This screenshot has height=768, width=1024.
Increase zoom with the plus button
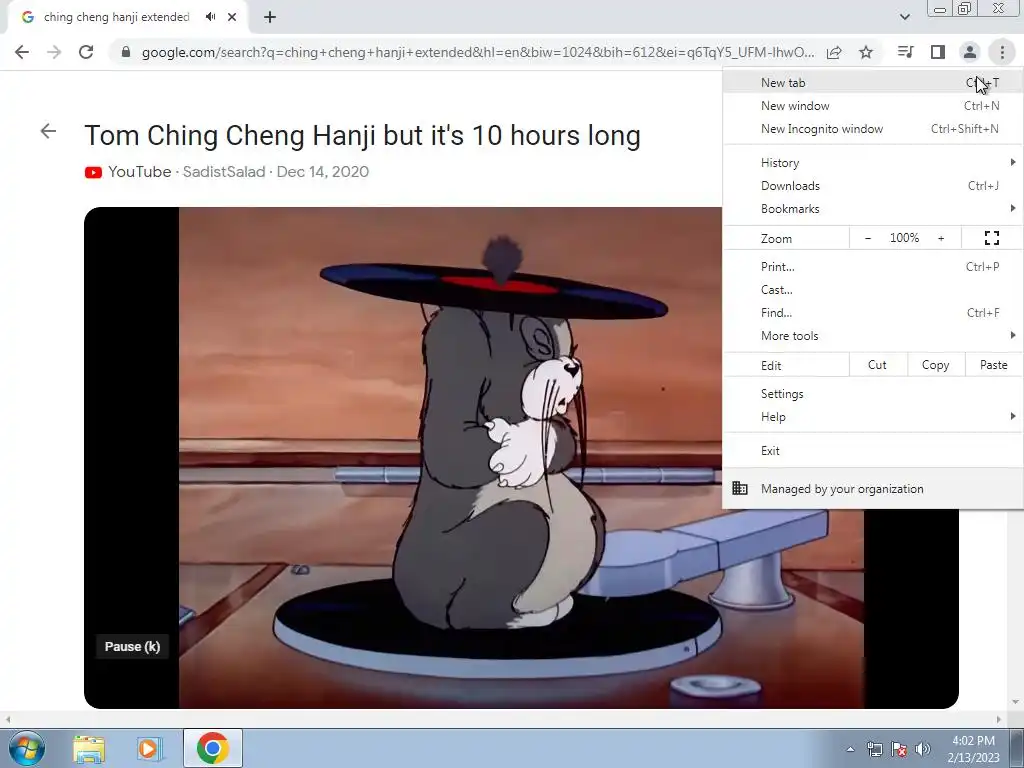941,238
